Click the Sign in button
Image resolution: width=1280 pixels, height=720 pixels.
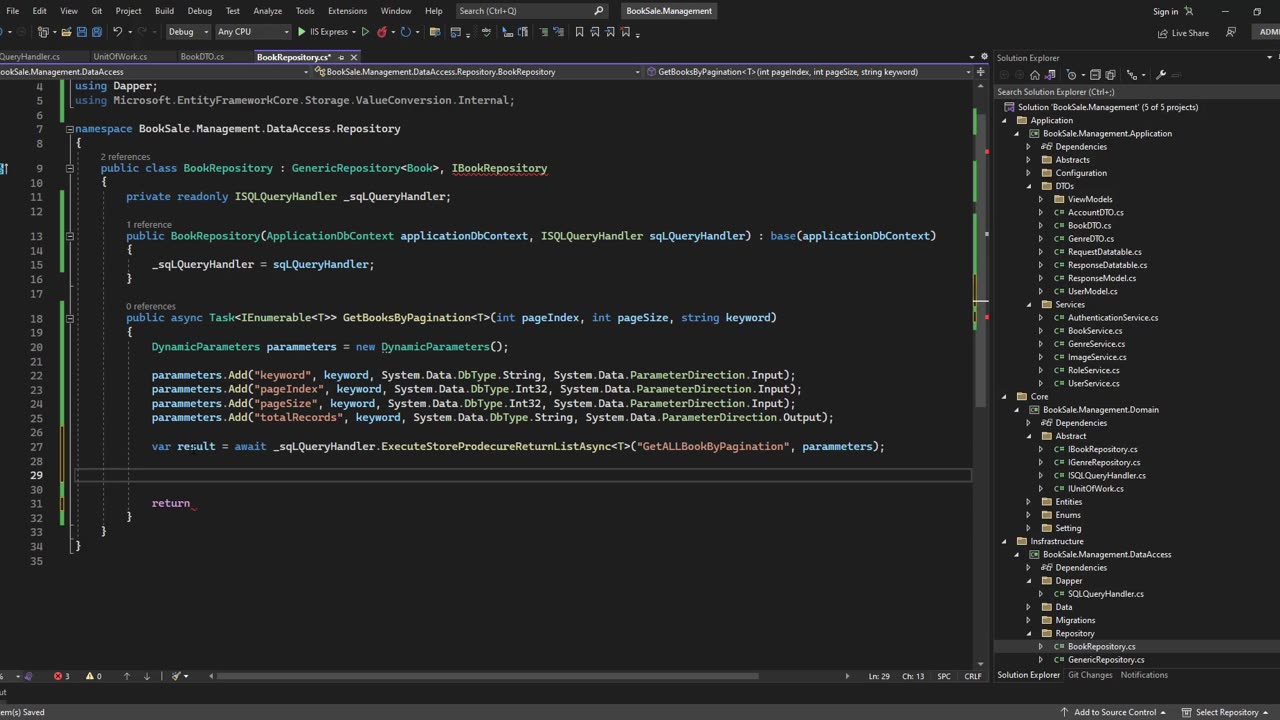pyautogui.click(x=1173, y=11)
